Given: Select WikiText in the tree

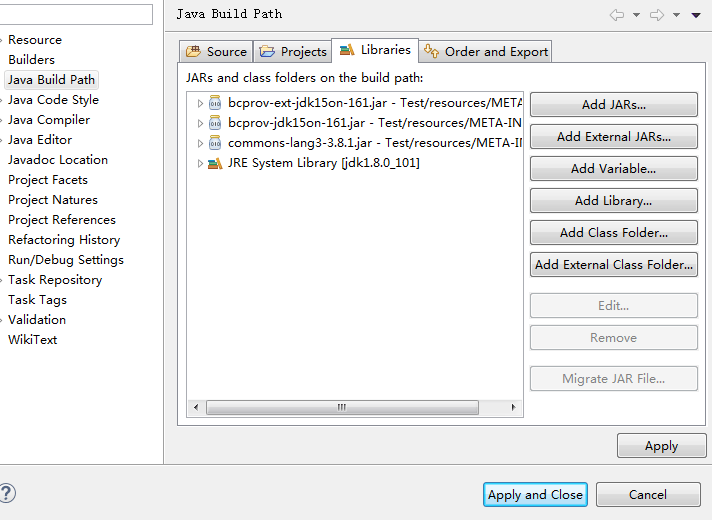Looking at the screenshot, I should click(33, 340).
